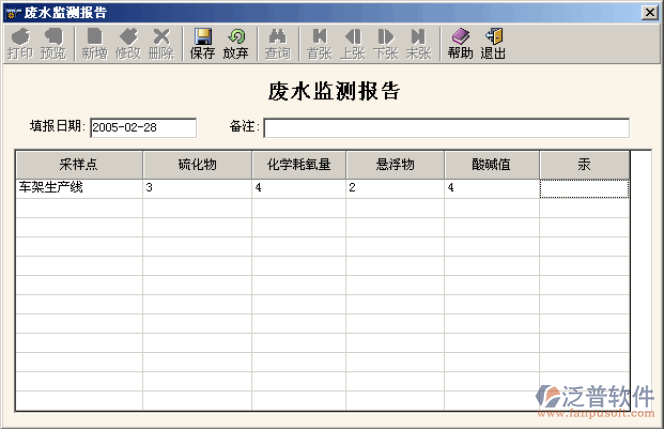Open 预览 (Preview) from the toolbar
This screenshot has height=429, width=665.
click(53, 44)
